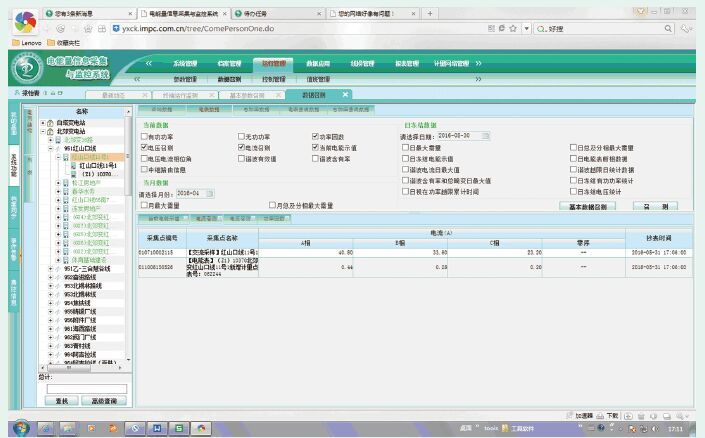
Task: Open the 系统管理 menu
Action: tap(186, 63)
